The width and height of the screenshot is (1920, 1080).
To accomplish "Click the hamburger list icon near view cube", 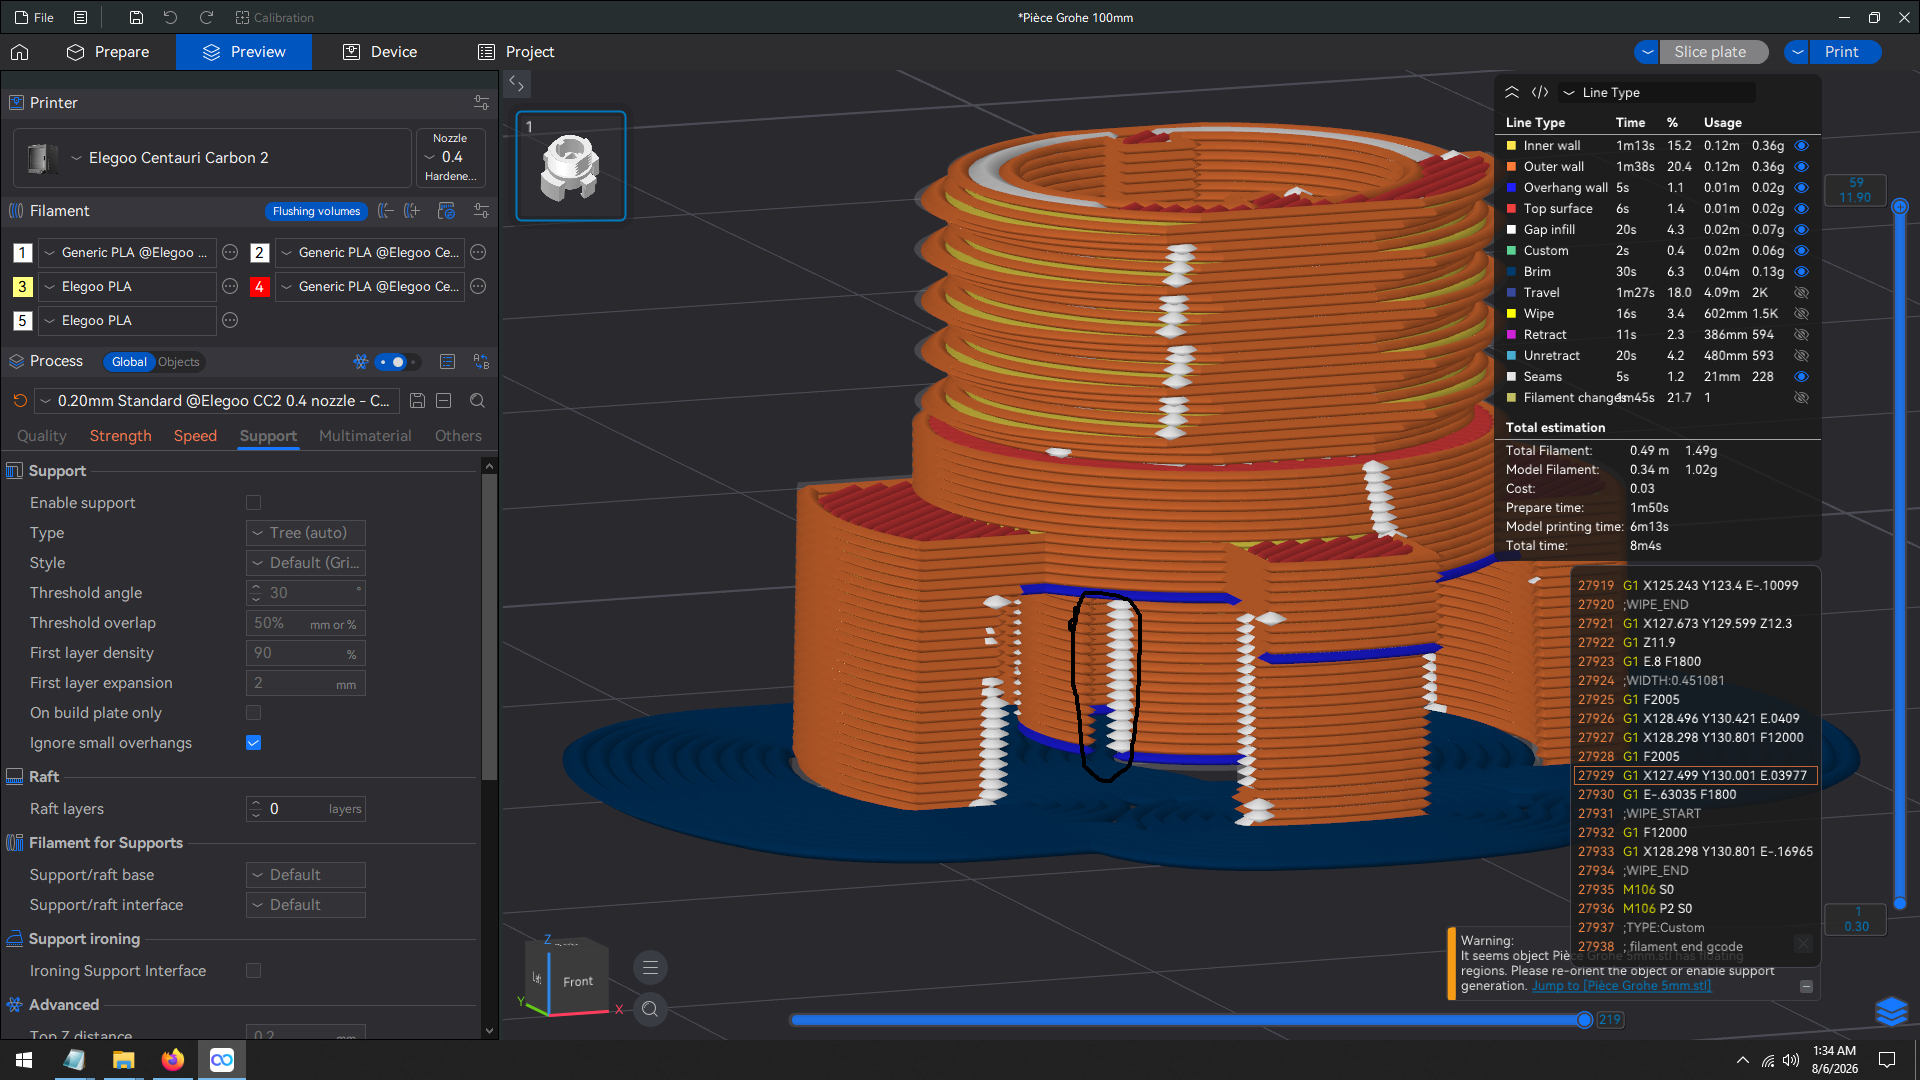I will pos(650,967).
